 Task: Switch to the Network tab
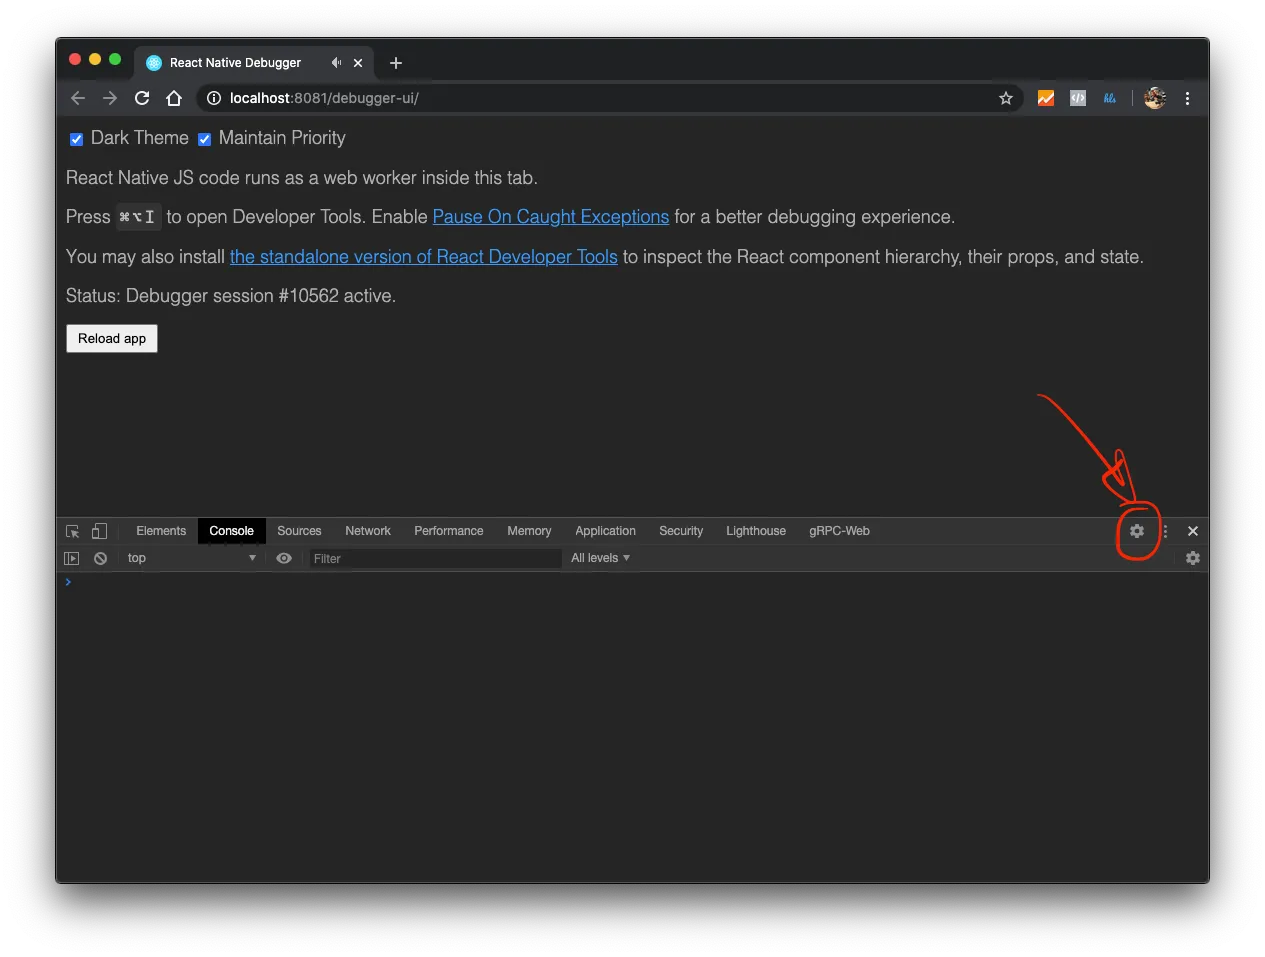click(368, 531)
